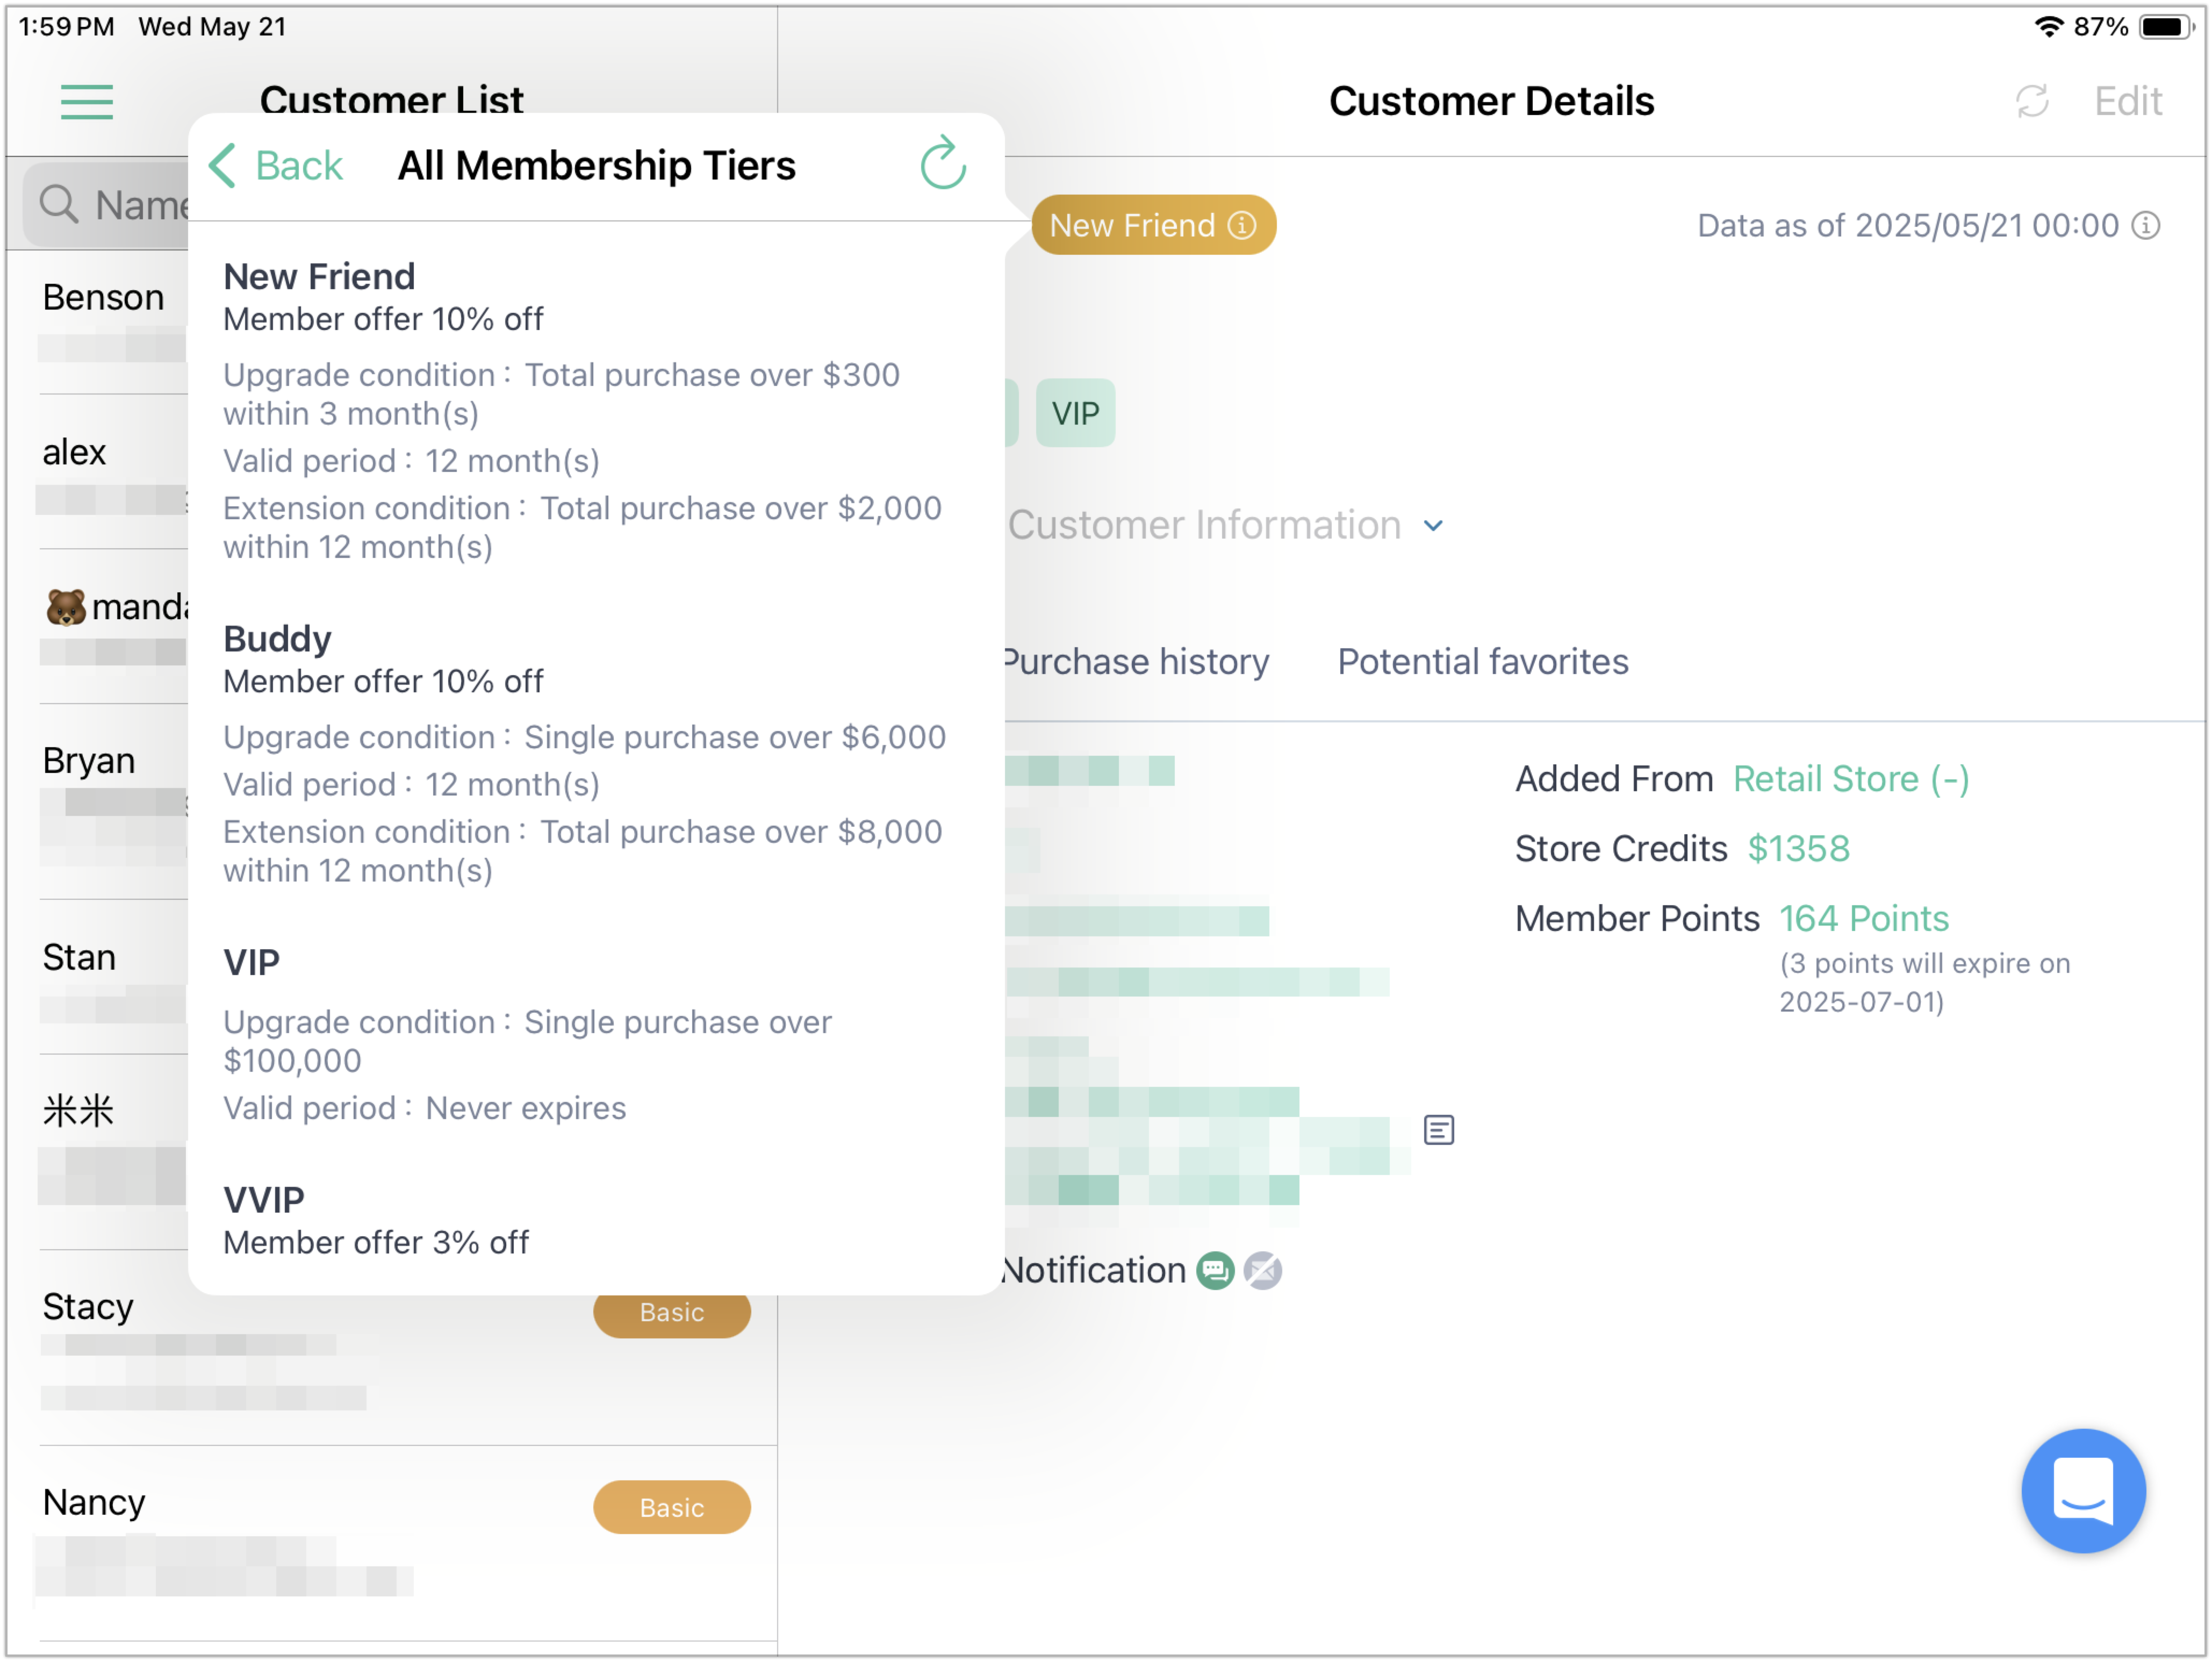Select the VIP tag chip
This screenshot has height=1662, width=2212.
(x=1075, y=413)
